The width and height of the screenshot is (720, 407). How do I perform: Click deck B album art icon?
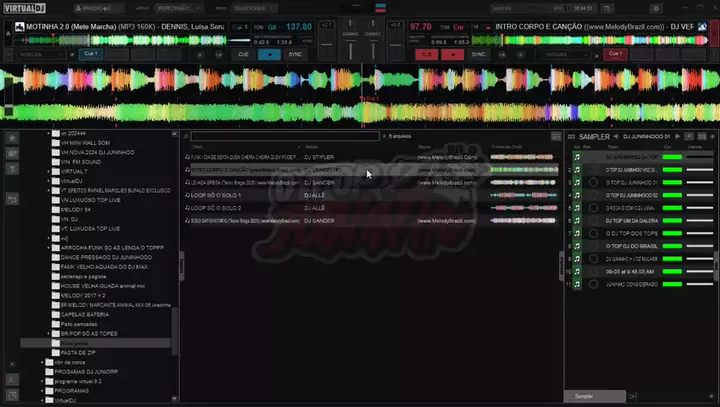(703, 27)
